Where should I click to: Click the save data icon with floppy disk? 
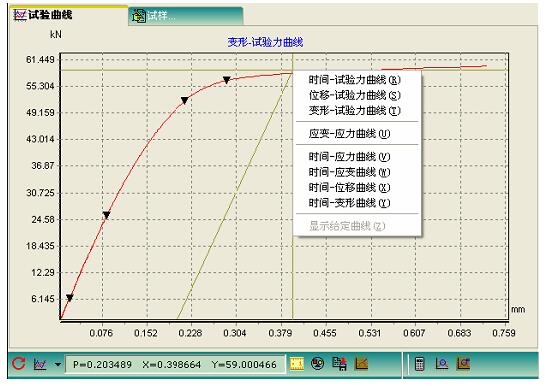(339, 364)
